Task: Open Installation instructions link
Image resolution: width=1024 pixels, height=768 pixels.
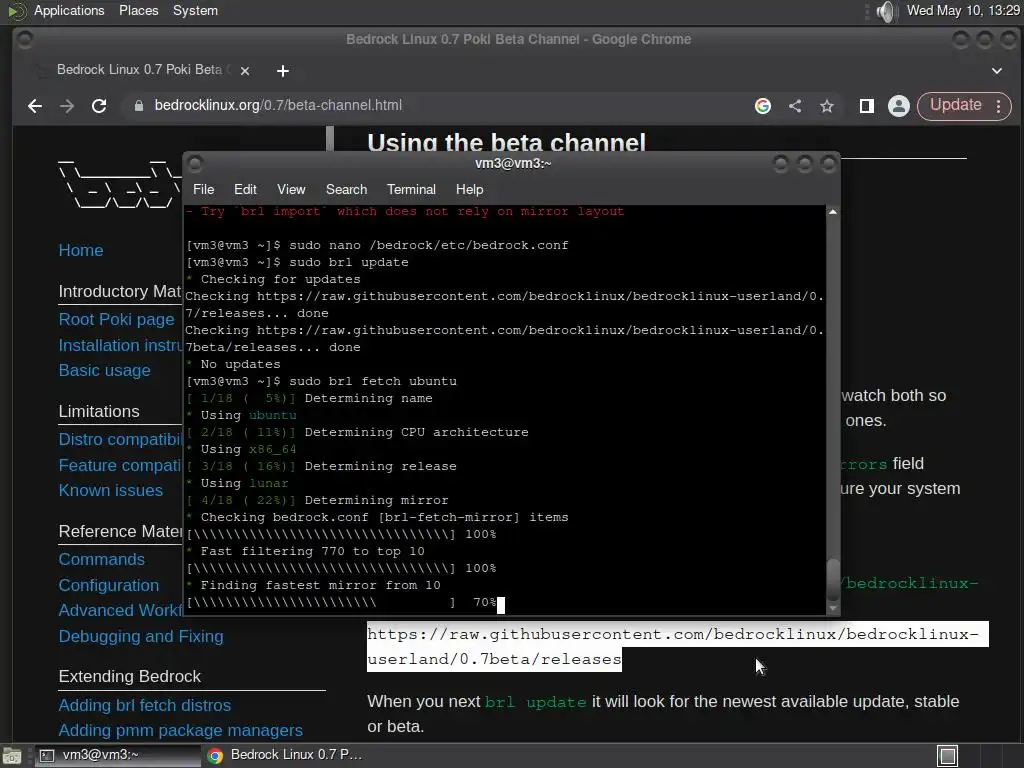Action: [120, 345]
